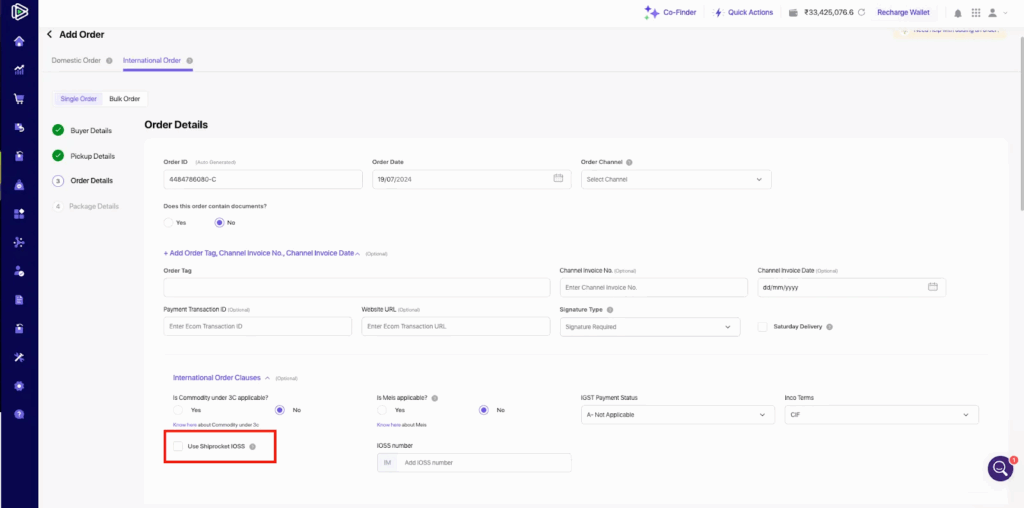Switch to the Domestic Order tab

(76, 61)
